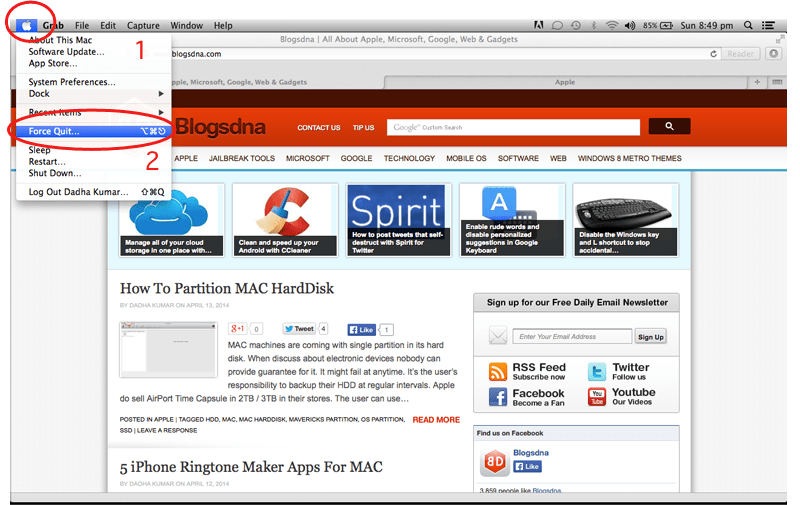
Task: Click the Google +1 button
Action: click(237, 329)
